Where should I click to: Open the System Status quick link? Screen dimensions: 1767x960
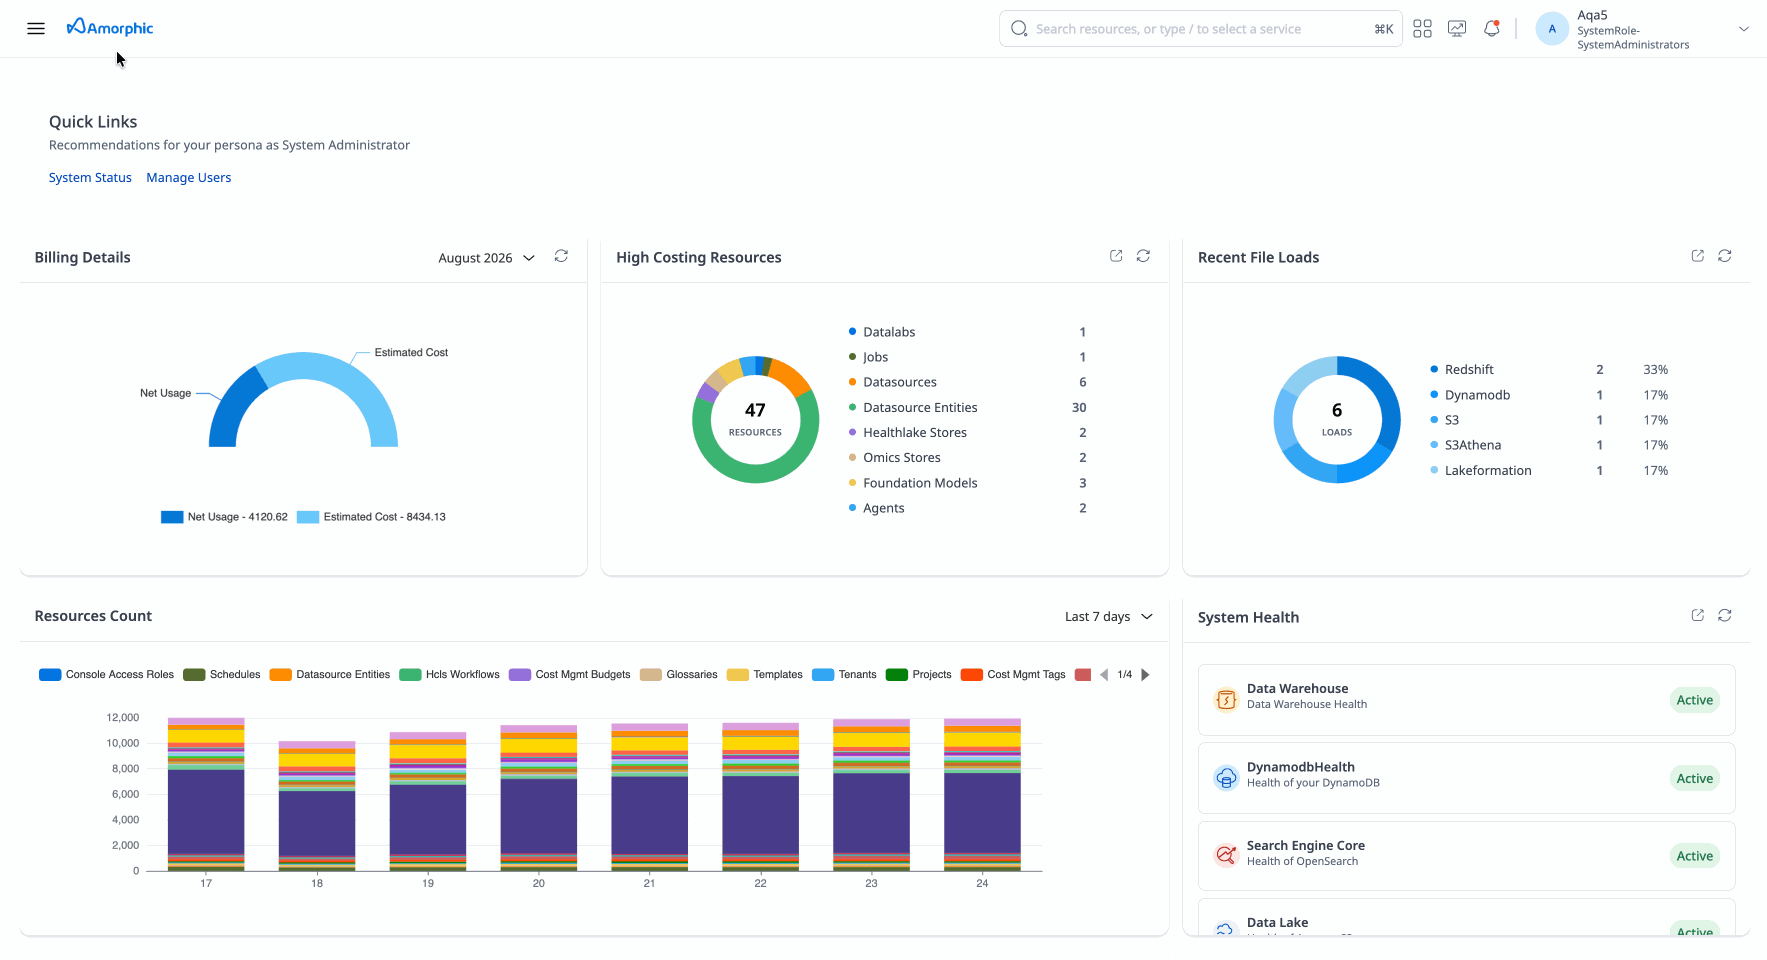point(90,178)
